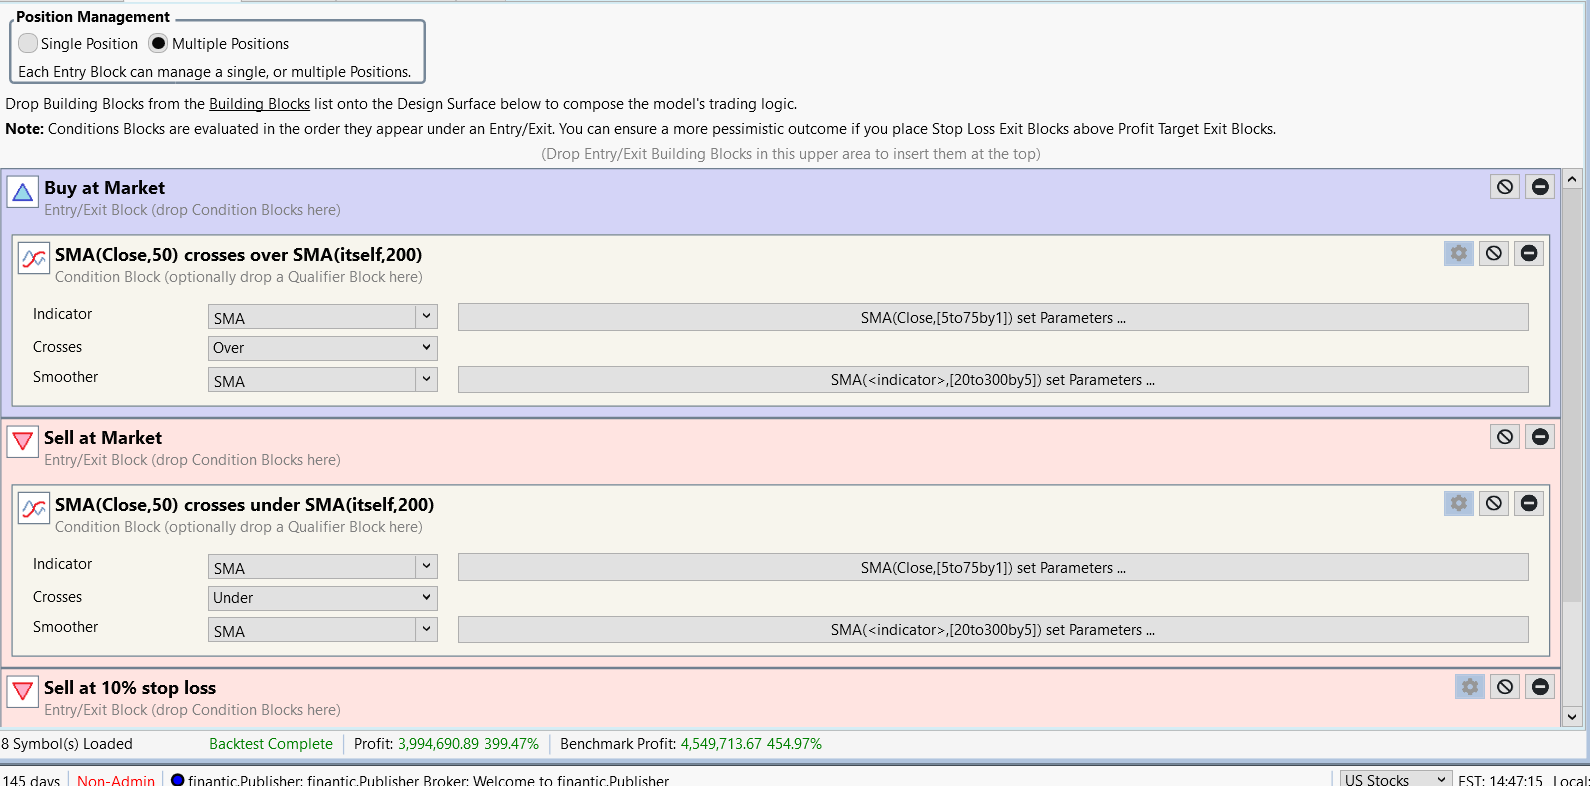Follow the Building Blocks link
1590x786 pixels.
(x=259, y=104)
